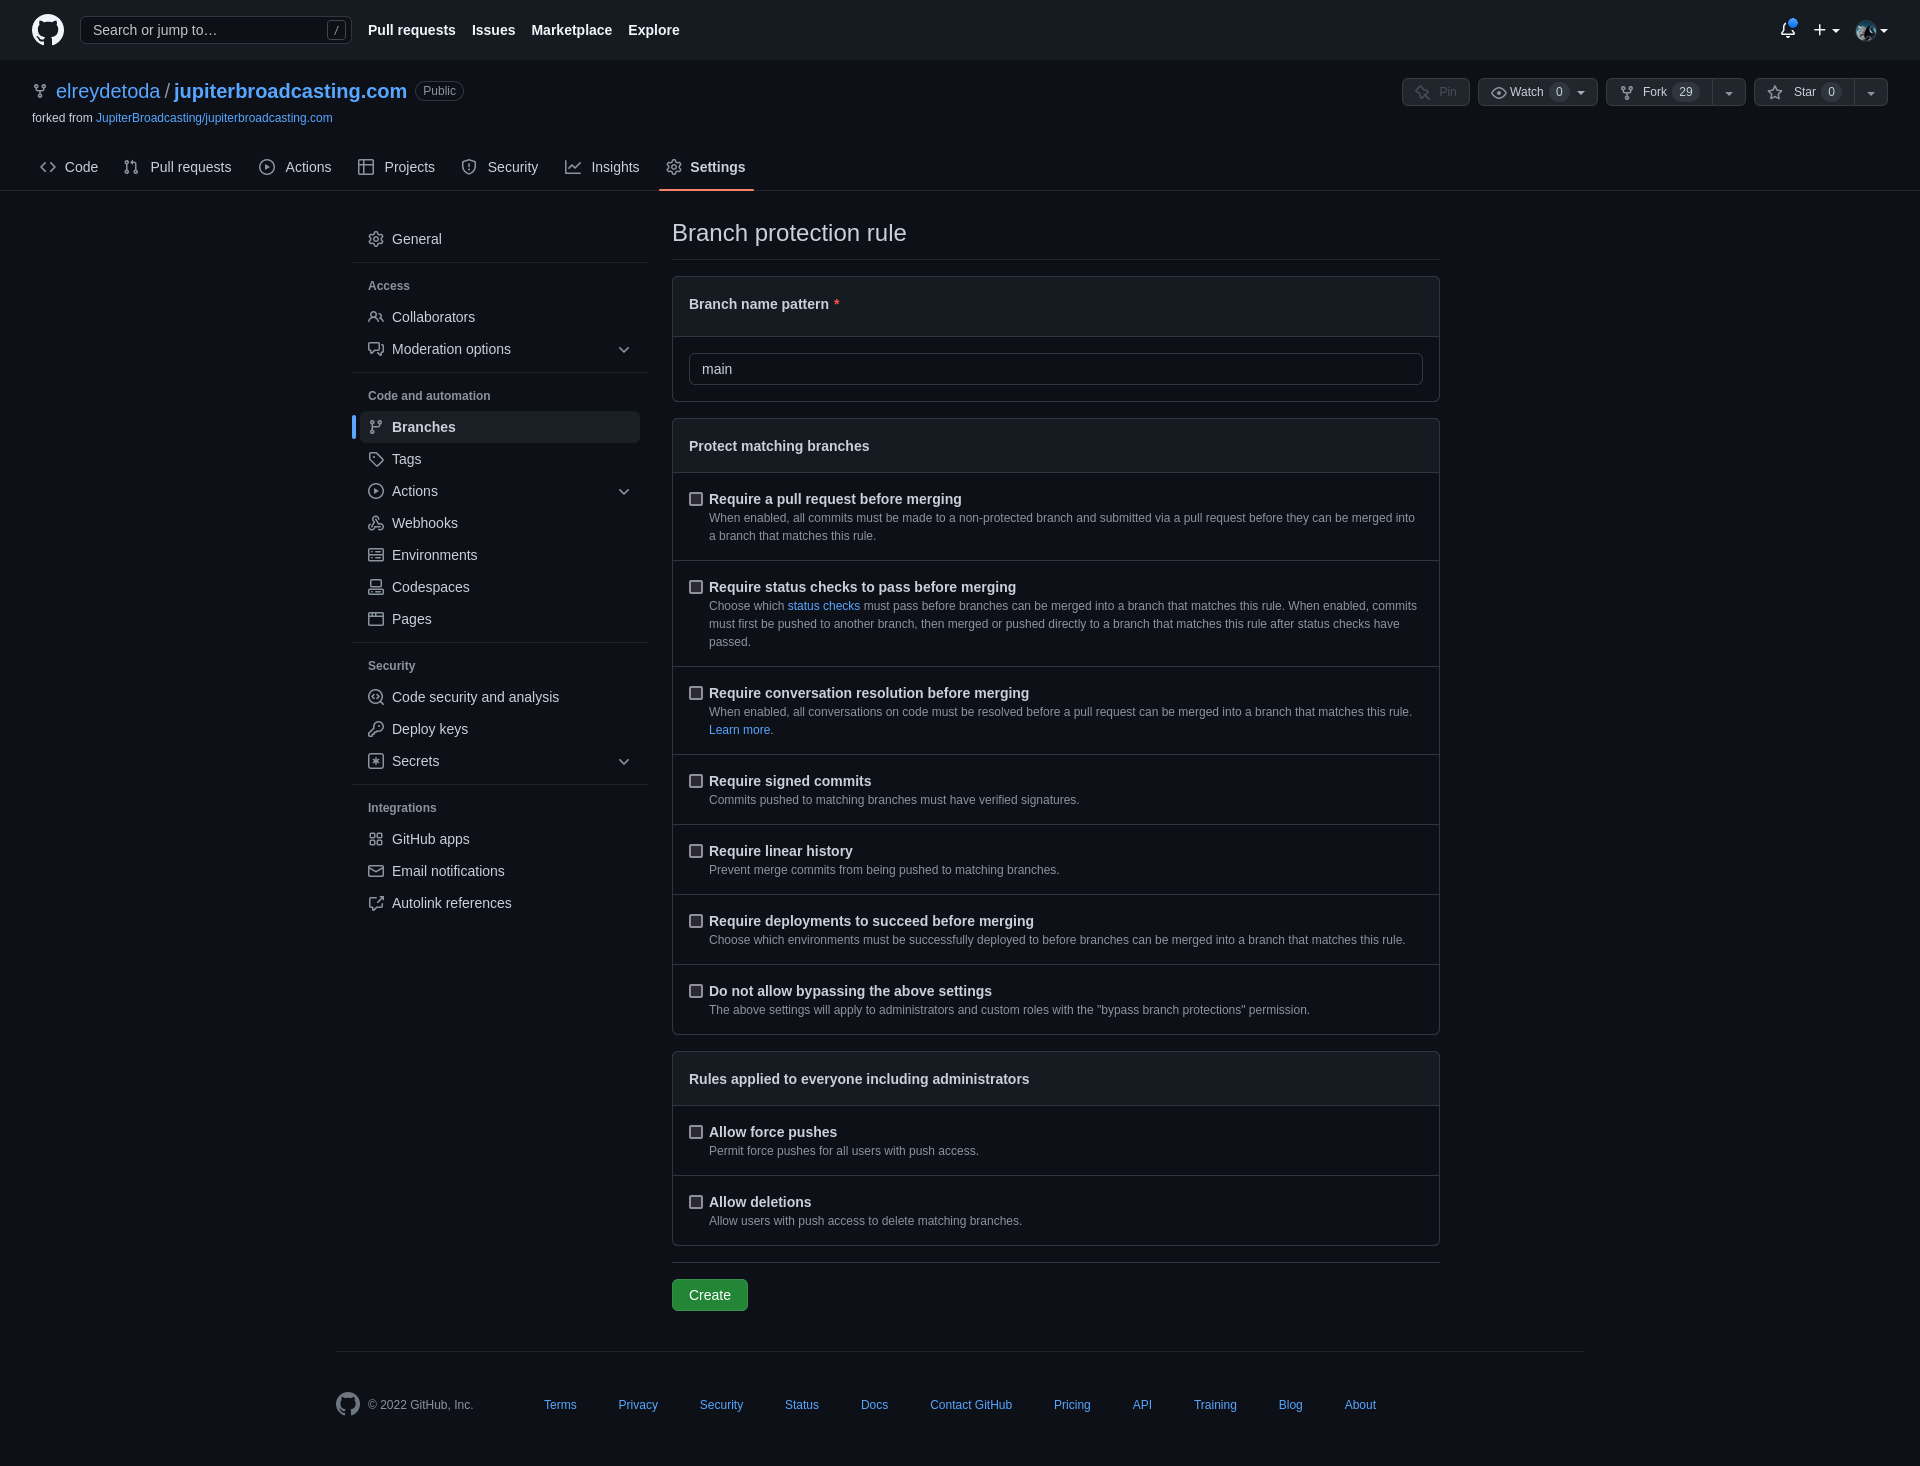Select the Deploy keys key icon
The height and width of the screenshot is (1466, 1920).
coord(376,729)
